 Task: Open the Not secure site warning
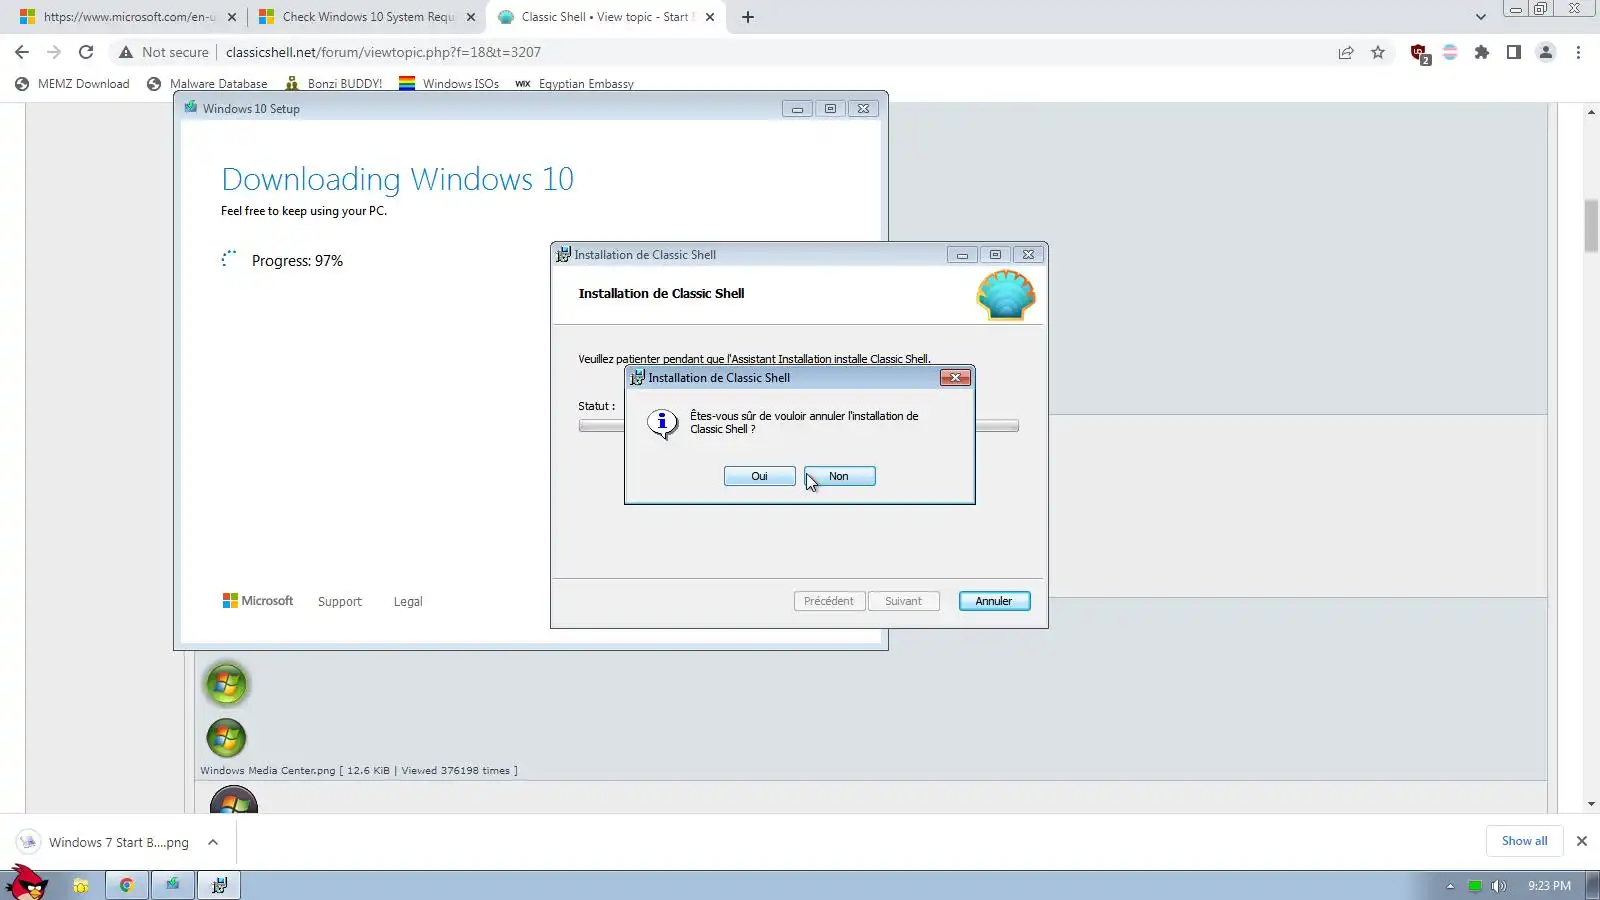coord(164,52)
